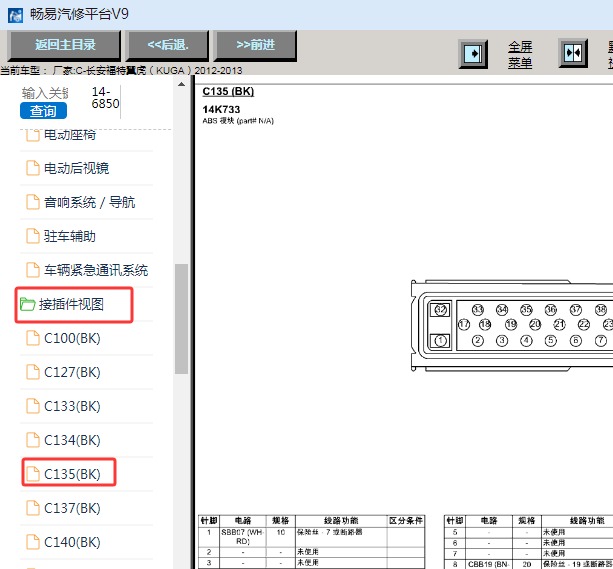Click the sidebar scroll-up arrow

tap(181, 84)
